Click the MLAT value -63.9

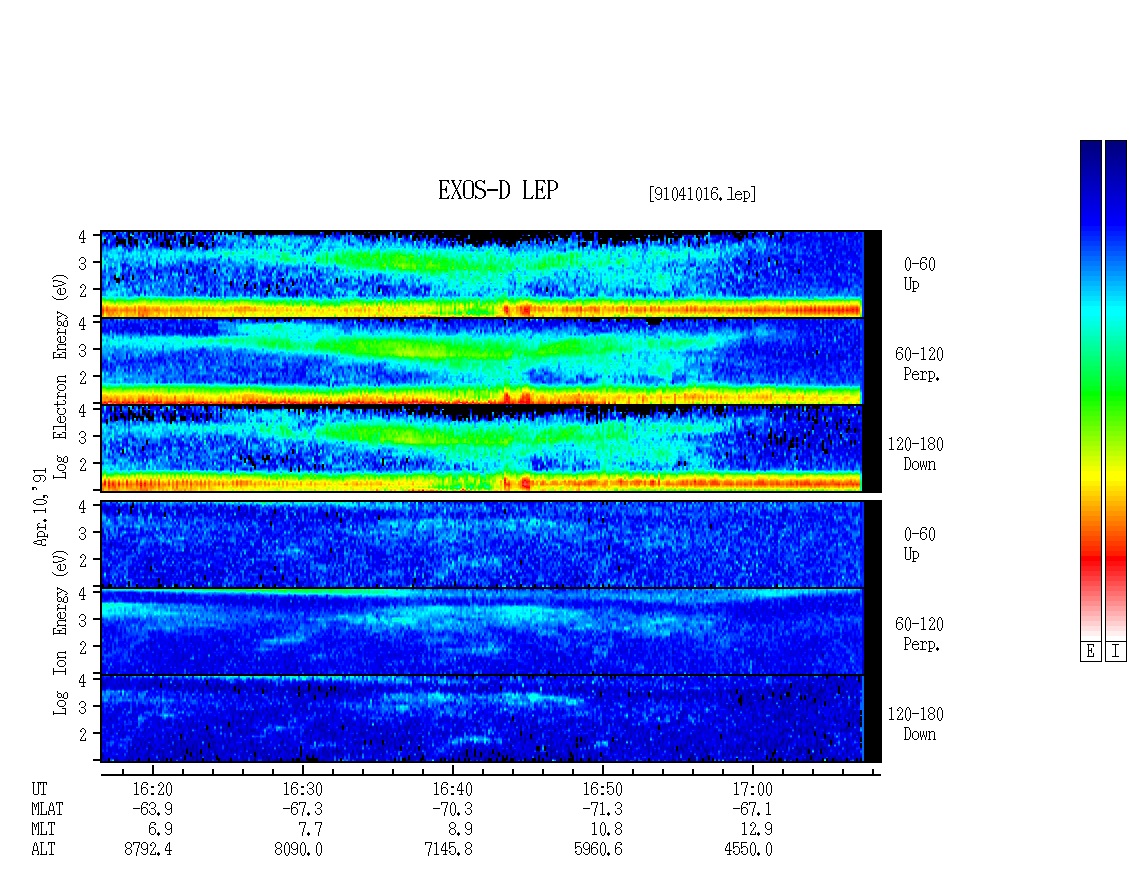[152, 809]
